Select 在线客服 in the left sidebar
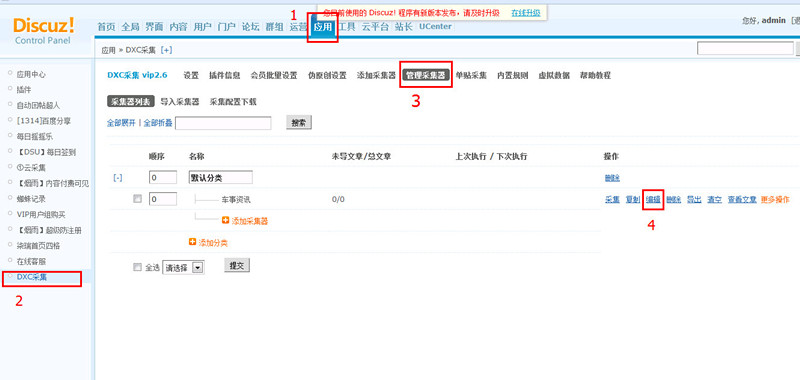Viewport: 800px width, 380px height. tap(31, 261)
